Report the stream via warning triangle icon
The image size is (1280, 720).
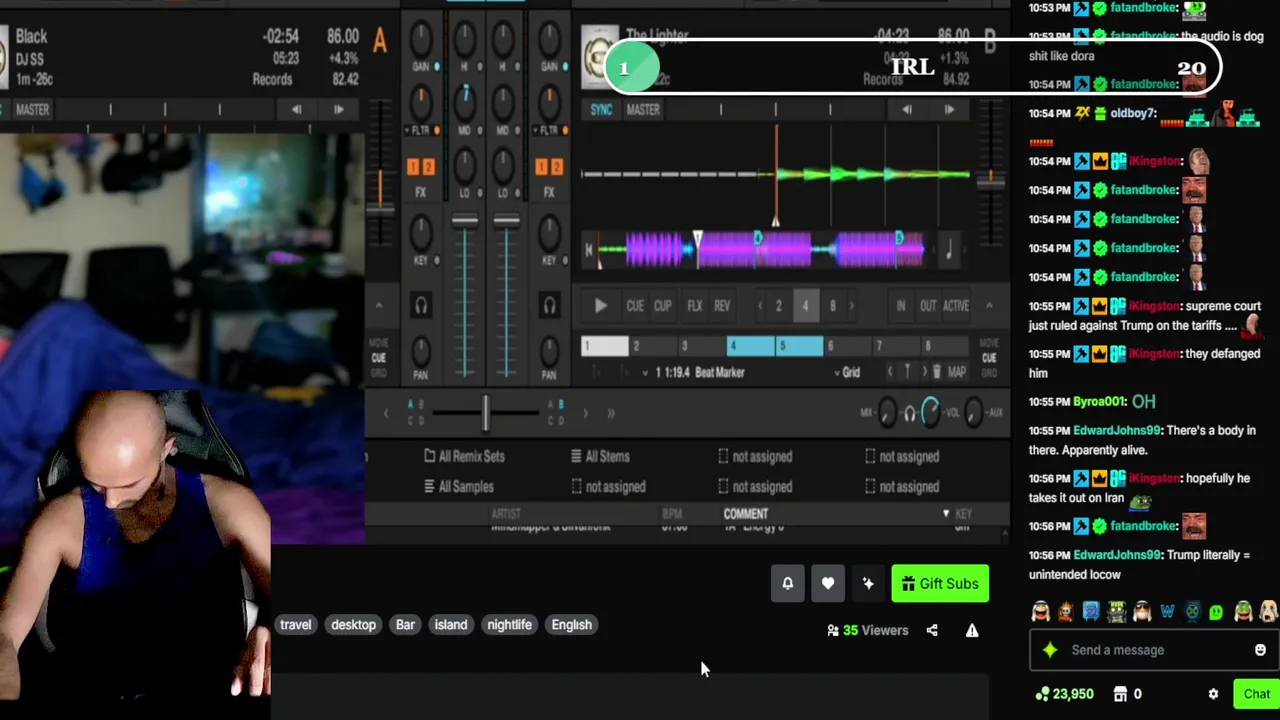coord(972,630)
